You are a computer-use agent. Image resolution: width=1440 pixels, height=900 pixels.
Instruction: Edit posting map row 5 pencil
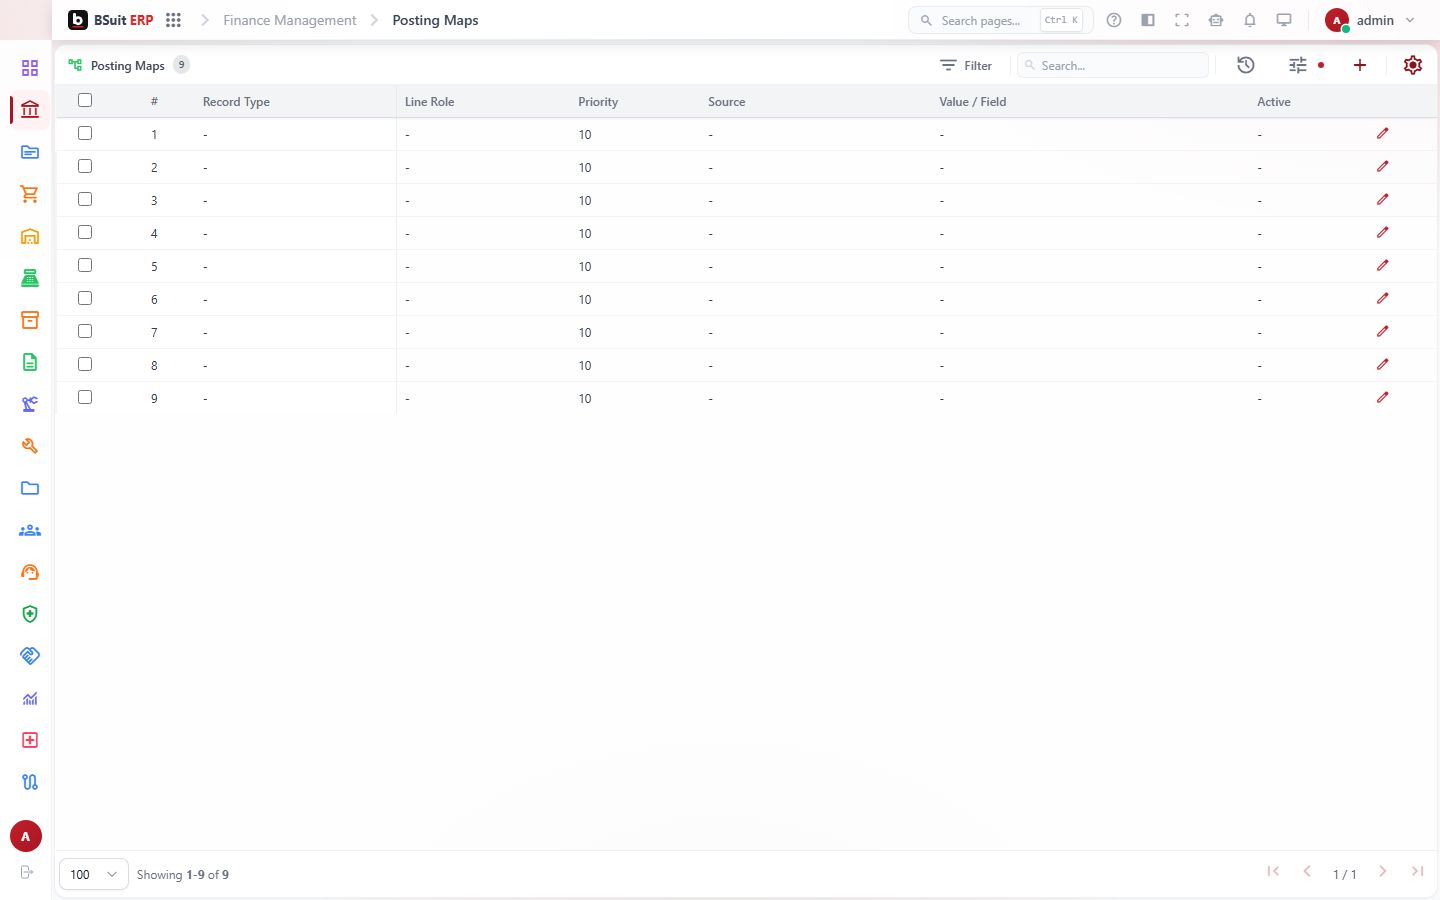[x=1383, y=265]
